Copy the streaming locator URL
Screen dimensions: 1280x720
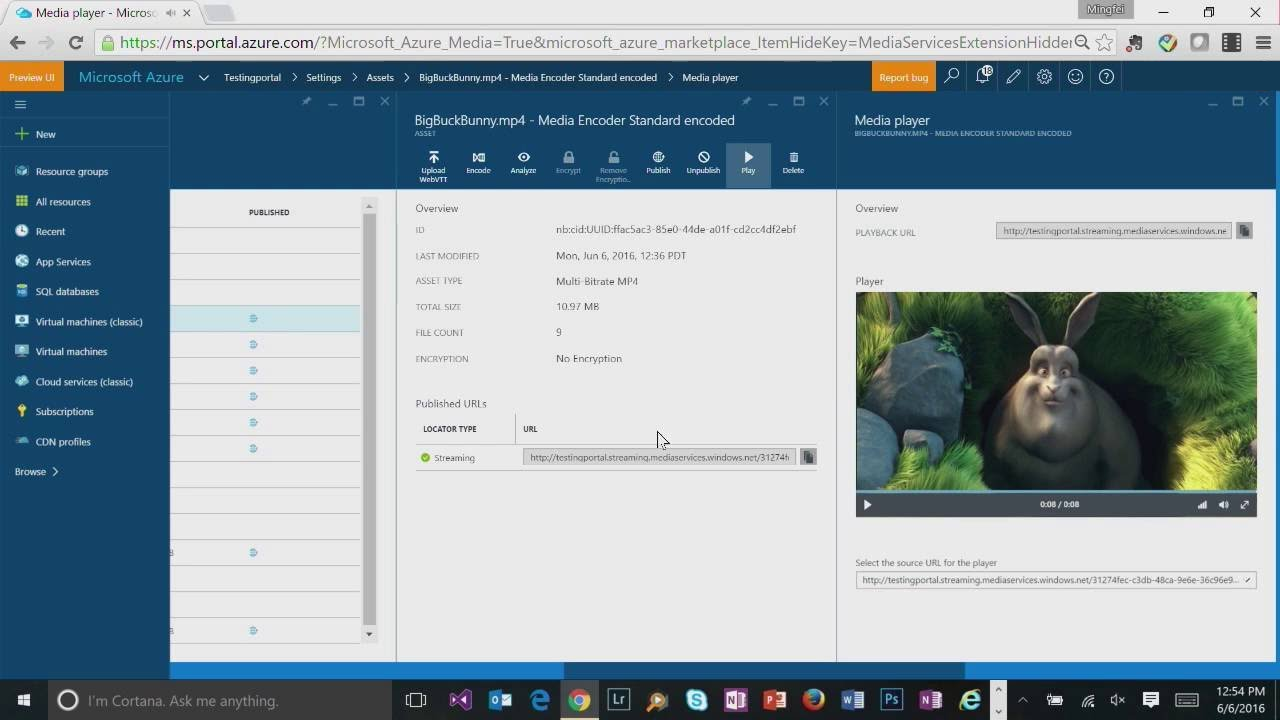[x=808, y=457]
